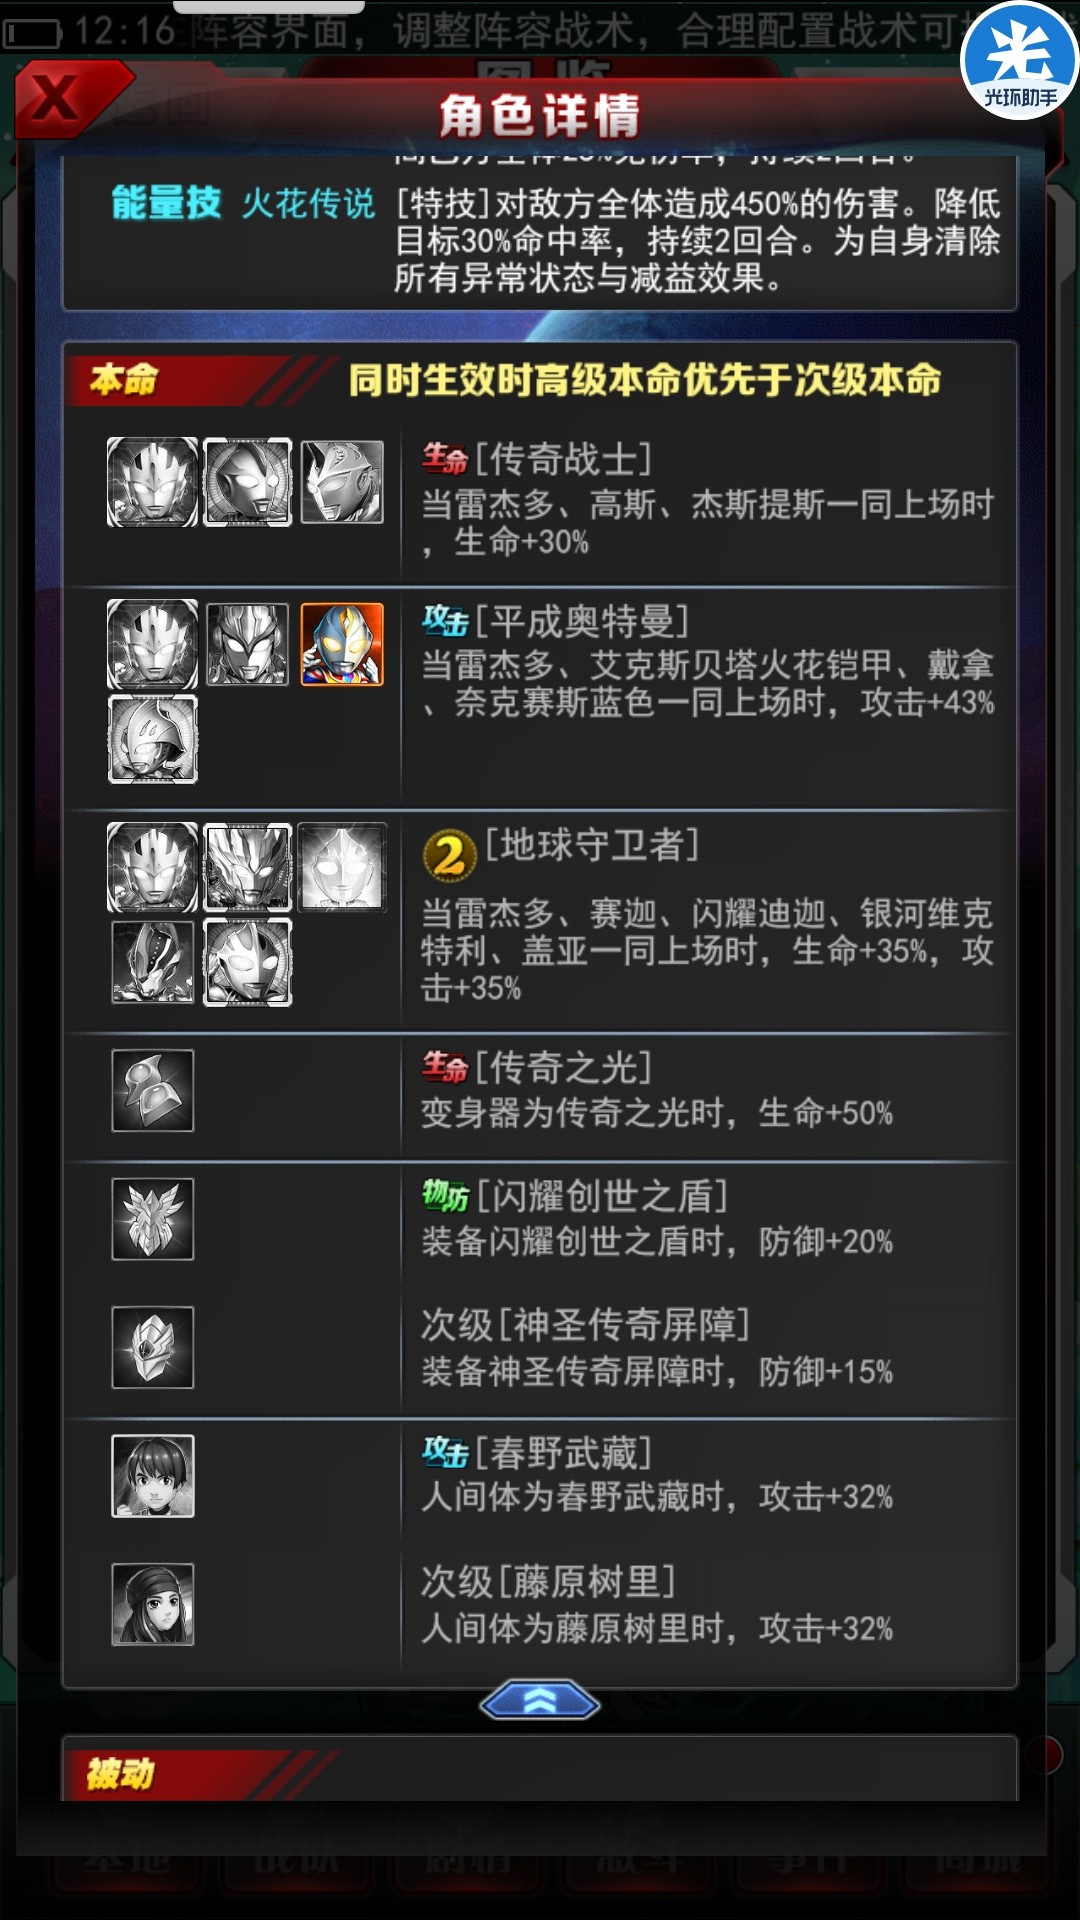Tap the 传奇之光 transformer item icon
This screenshot has width=1080, height=1920.
coord(152,1090)
